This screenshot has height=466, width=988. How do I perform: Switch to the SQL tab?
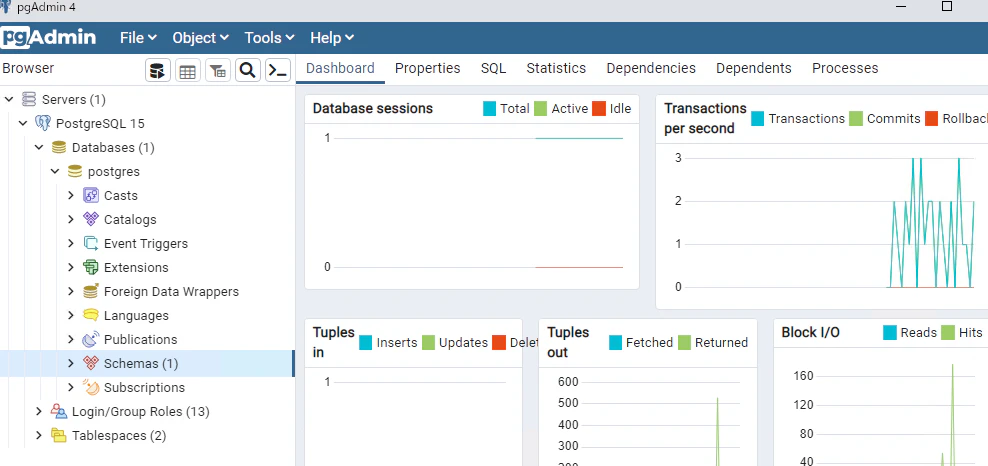coord(493,68)
